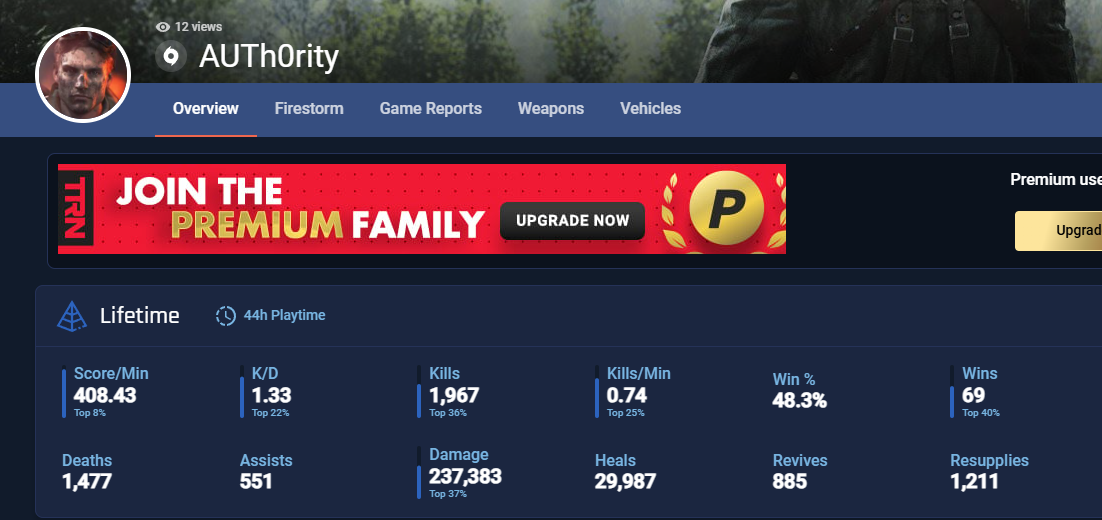Click the Win % value 48.3%

tap(800, 401)
